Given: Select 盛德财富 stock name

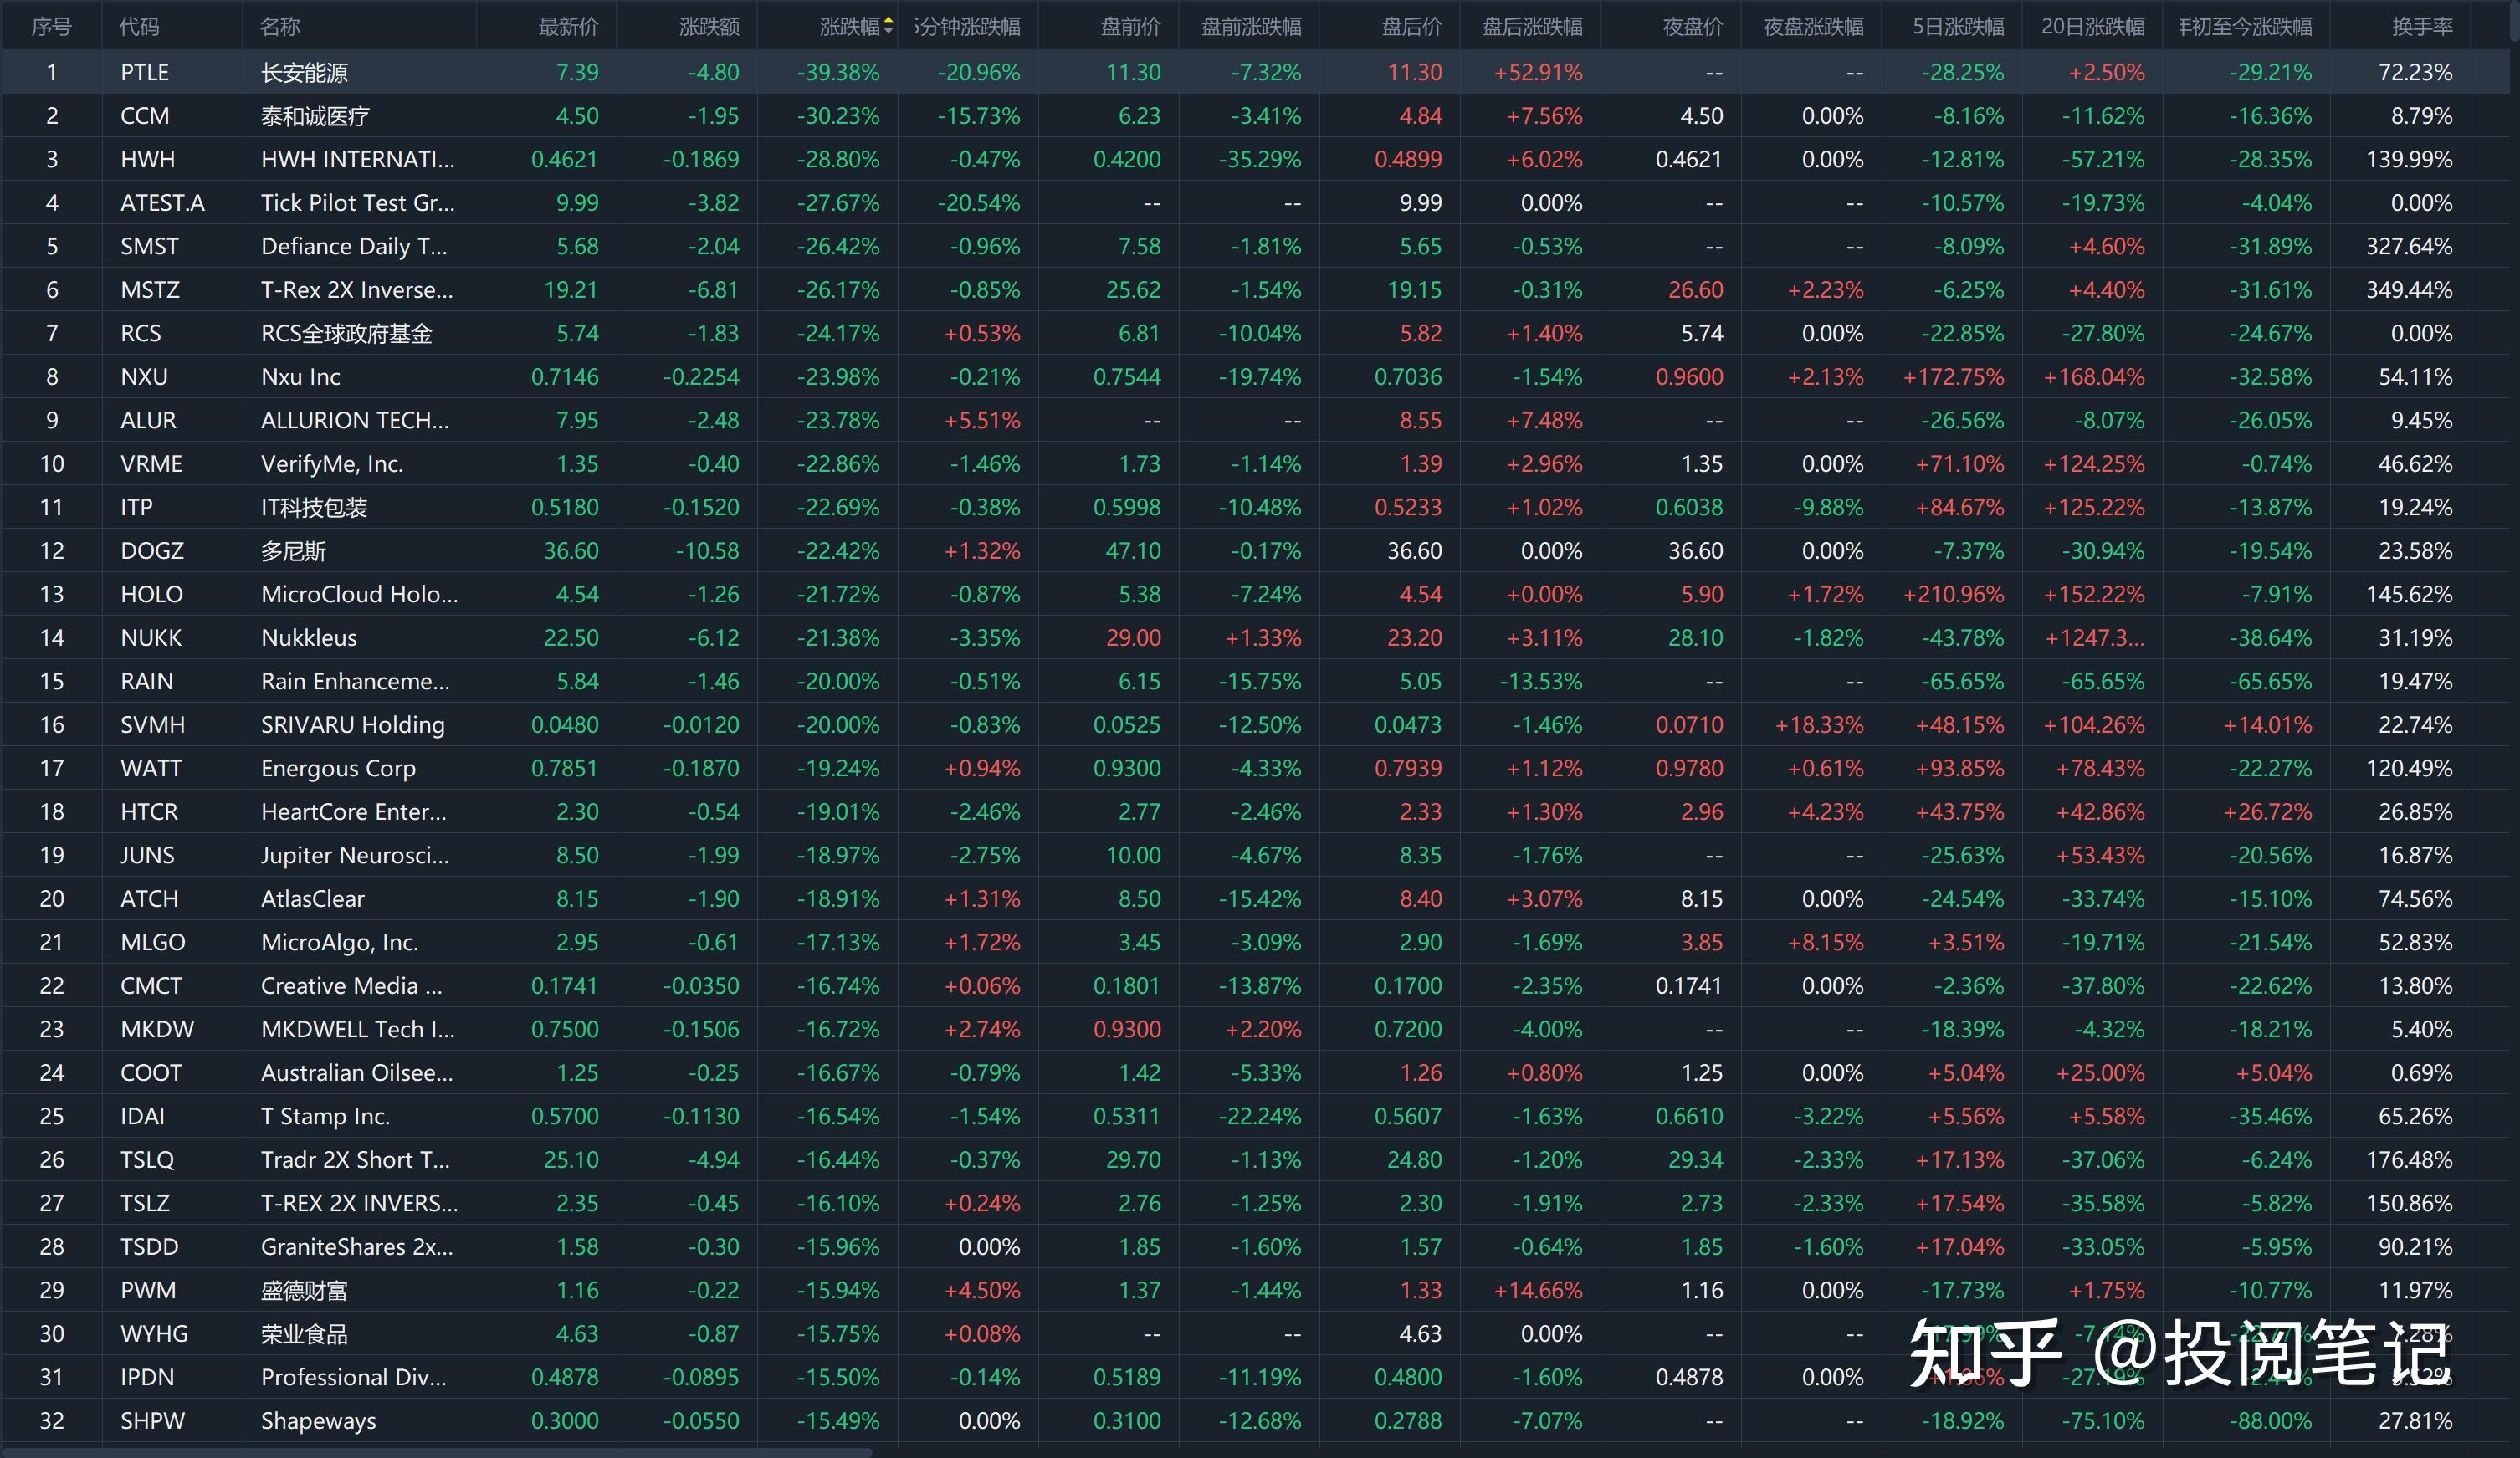Looking at the screenshot, I should pos(304,1291).
